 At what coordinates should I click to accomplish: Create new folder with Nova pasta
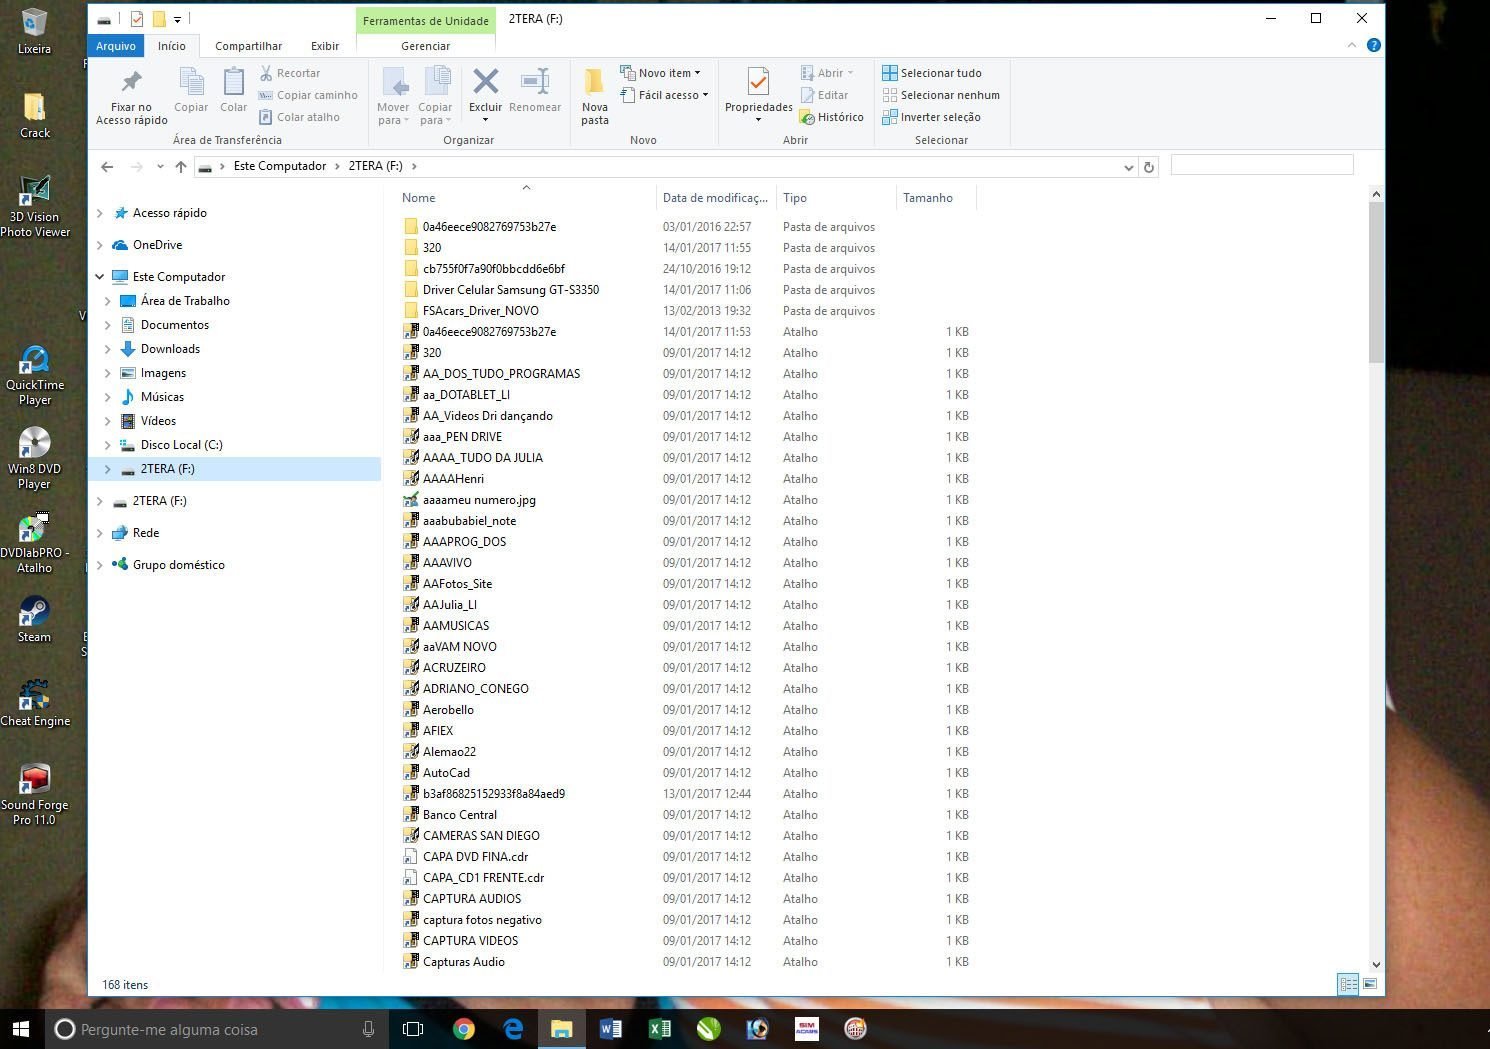pyautogui.click(x=595, y=97)
